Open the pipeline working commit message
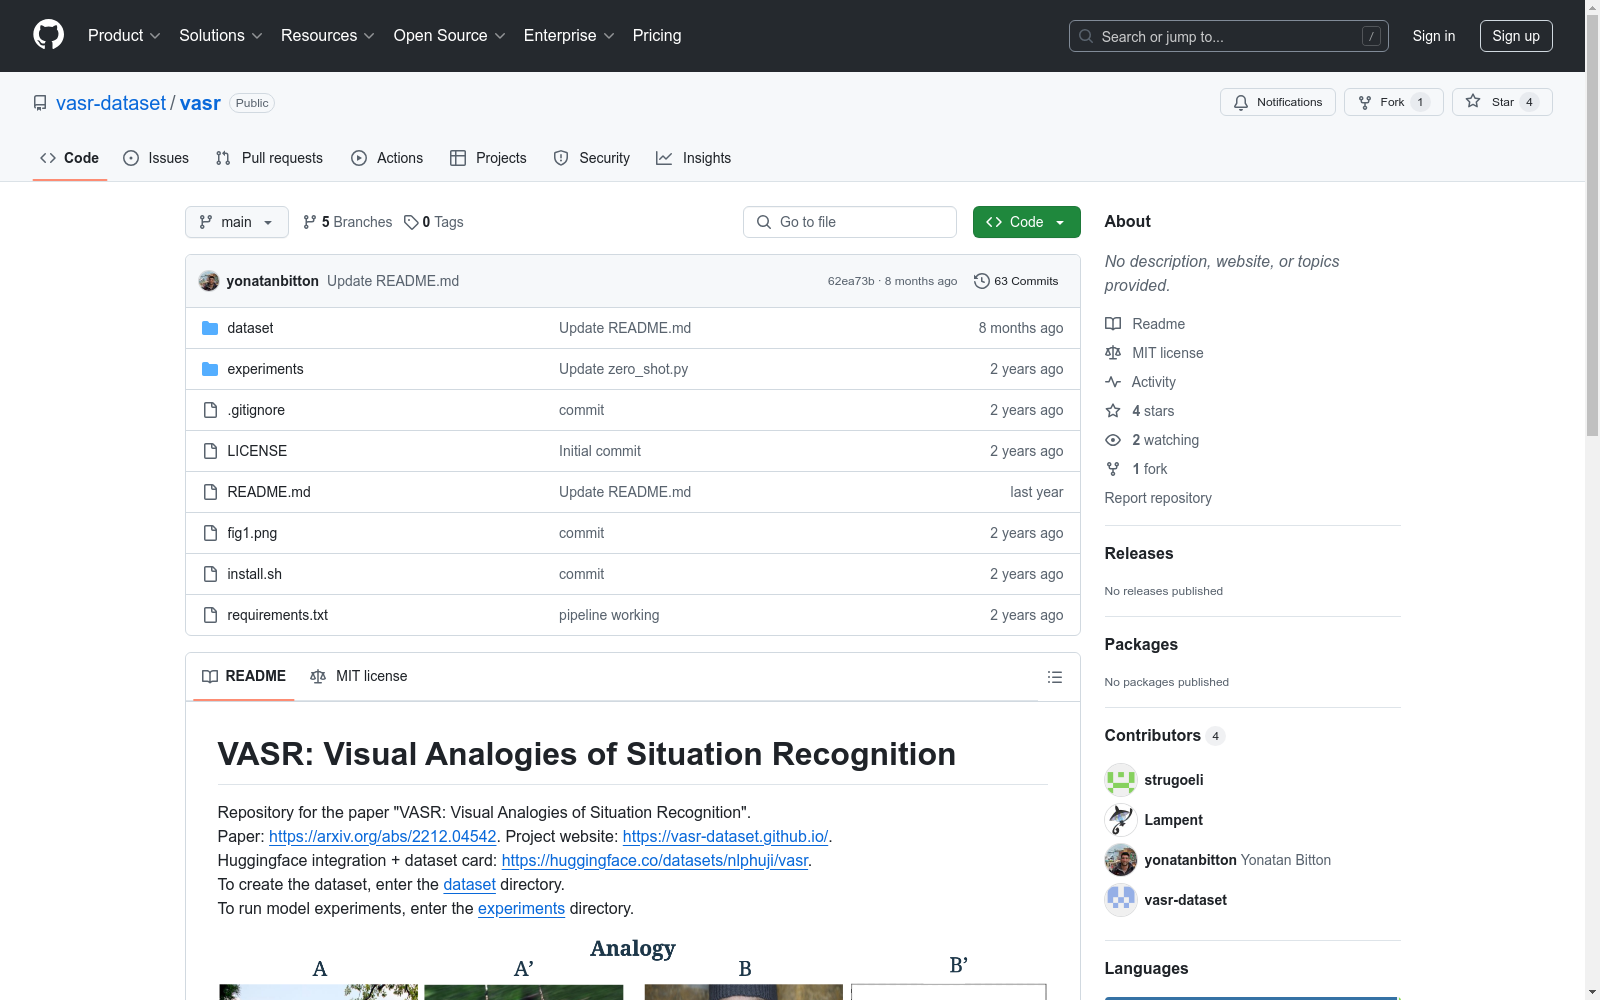The height and width of the screenshot is (1000, 1600). [x=609, y=615]
